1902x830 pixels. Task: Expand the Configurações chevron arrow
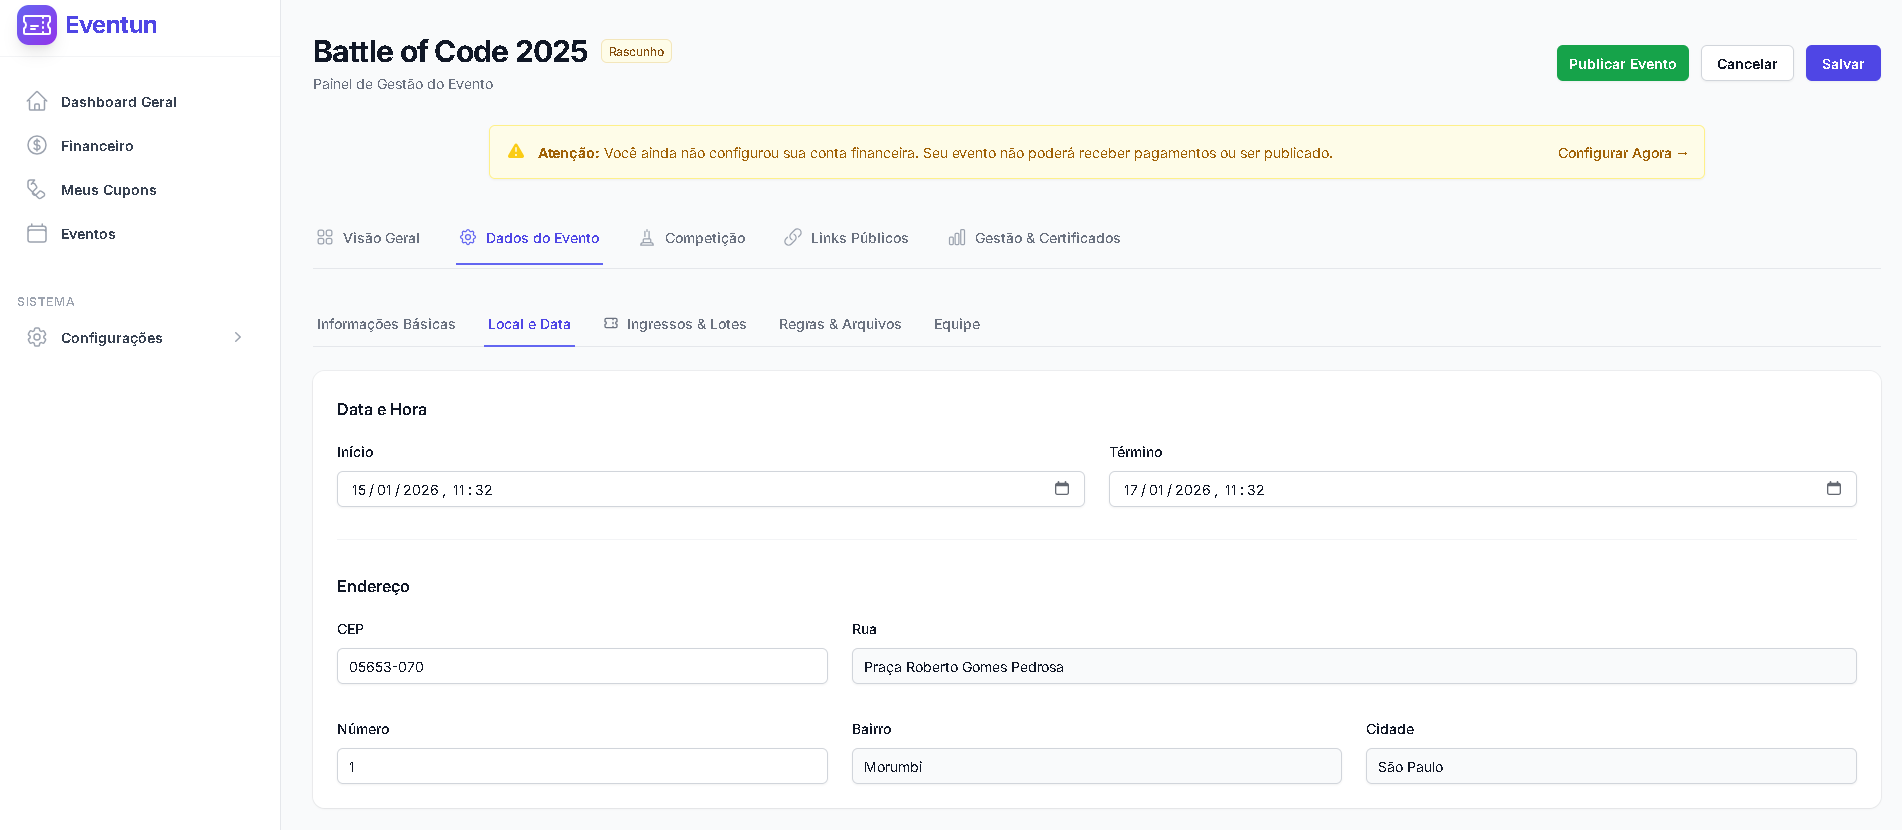pos(238,338)
